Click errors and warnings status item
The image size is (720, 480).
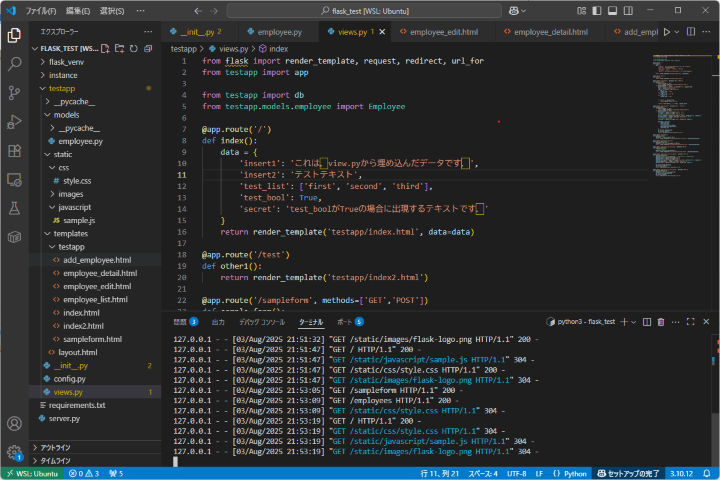pyautogui.click(x=84, y=473)
